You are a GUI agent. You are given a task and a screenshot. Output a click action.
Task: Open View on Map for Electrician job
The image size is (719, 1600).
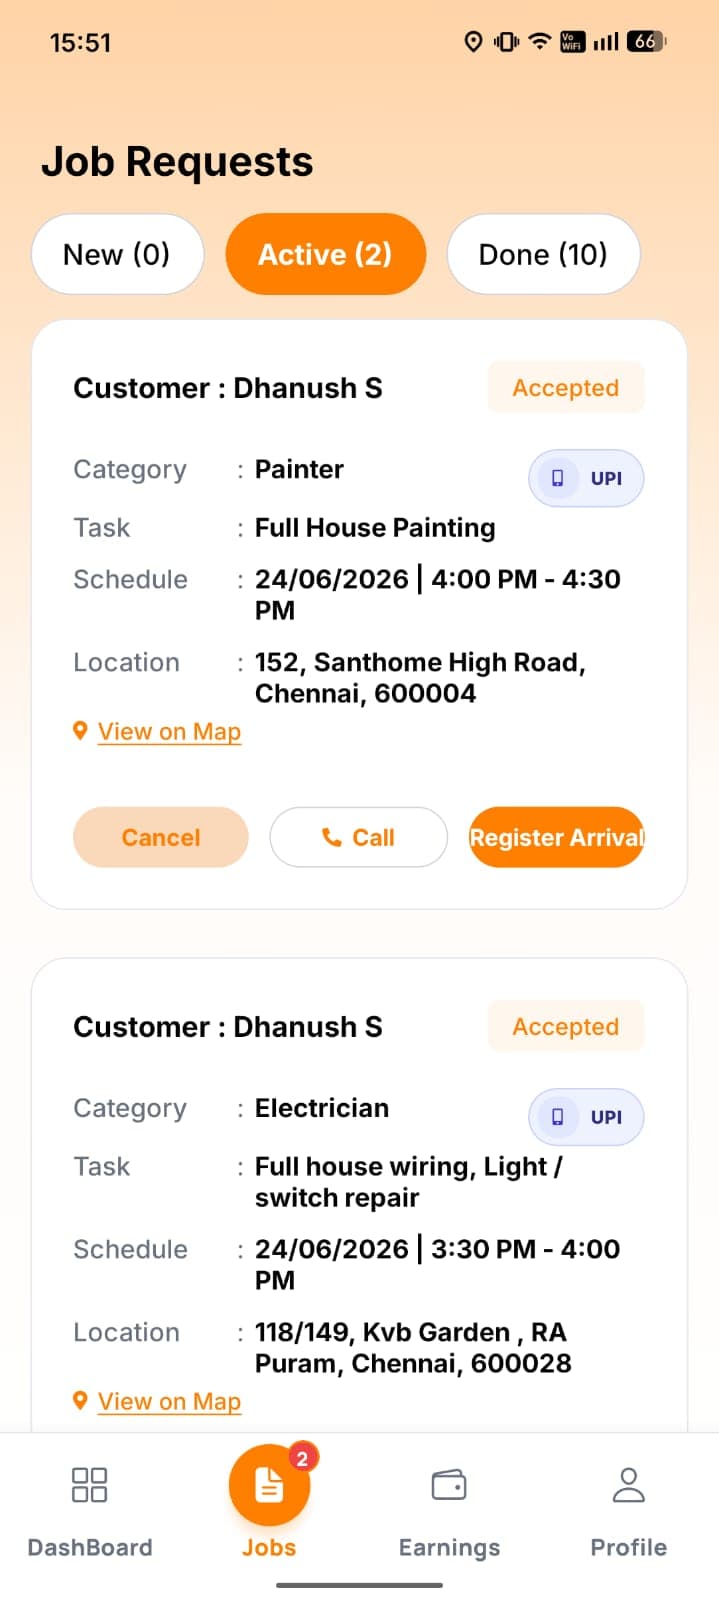(169, 1402)
